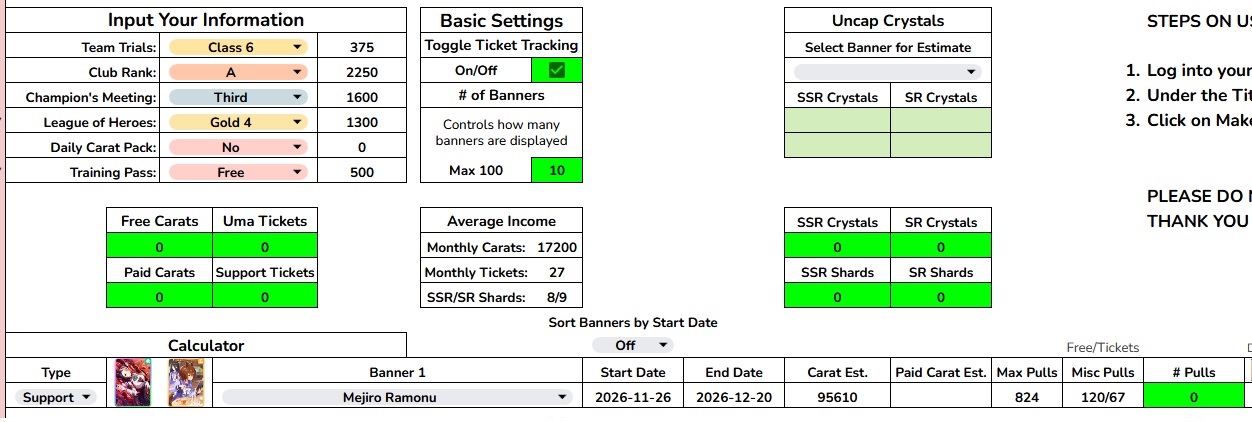Screen dimensions: 1252x422
Task: Select the Monthly Carats value 17200
Action: click(557, 247)
